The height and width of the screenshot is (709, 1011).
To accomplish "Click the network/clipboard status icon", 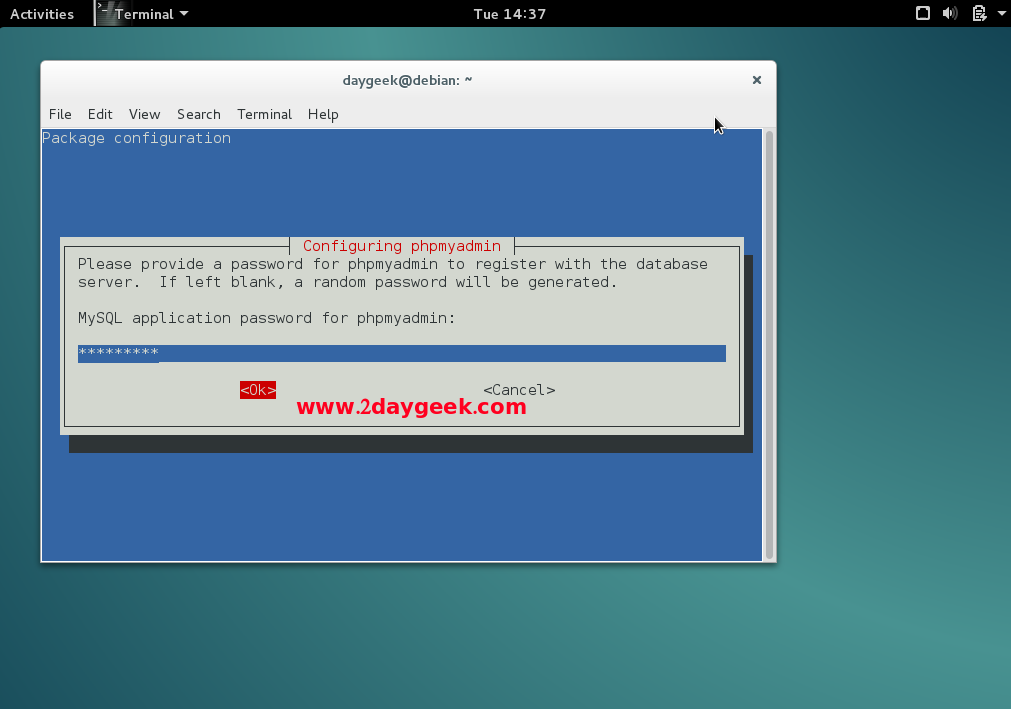I will pyautogui.click(x=979, y=14).
